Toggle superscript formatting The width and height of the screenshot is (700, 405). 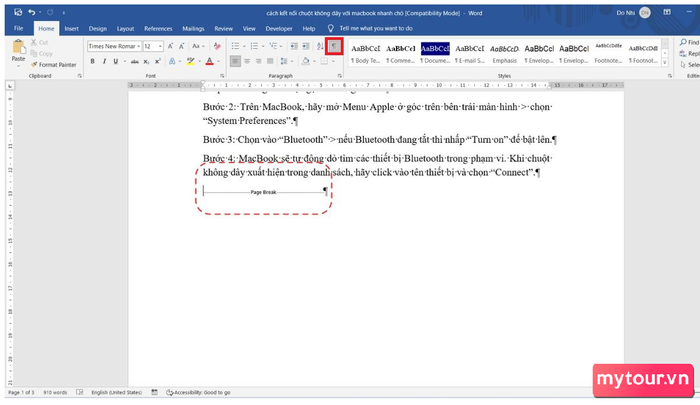click(x=158, y=61)
